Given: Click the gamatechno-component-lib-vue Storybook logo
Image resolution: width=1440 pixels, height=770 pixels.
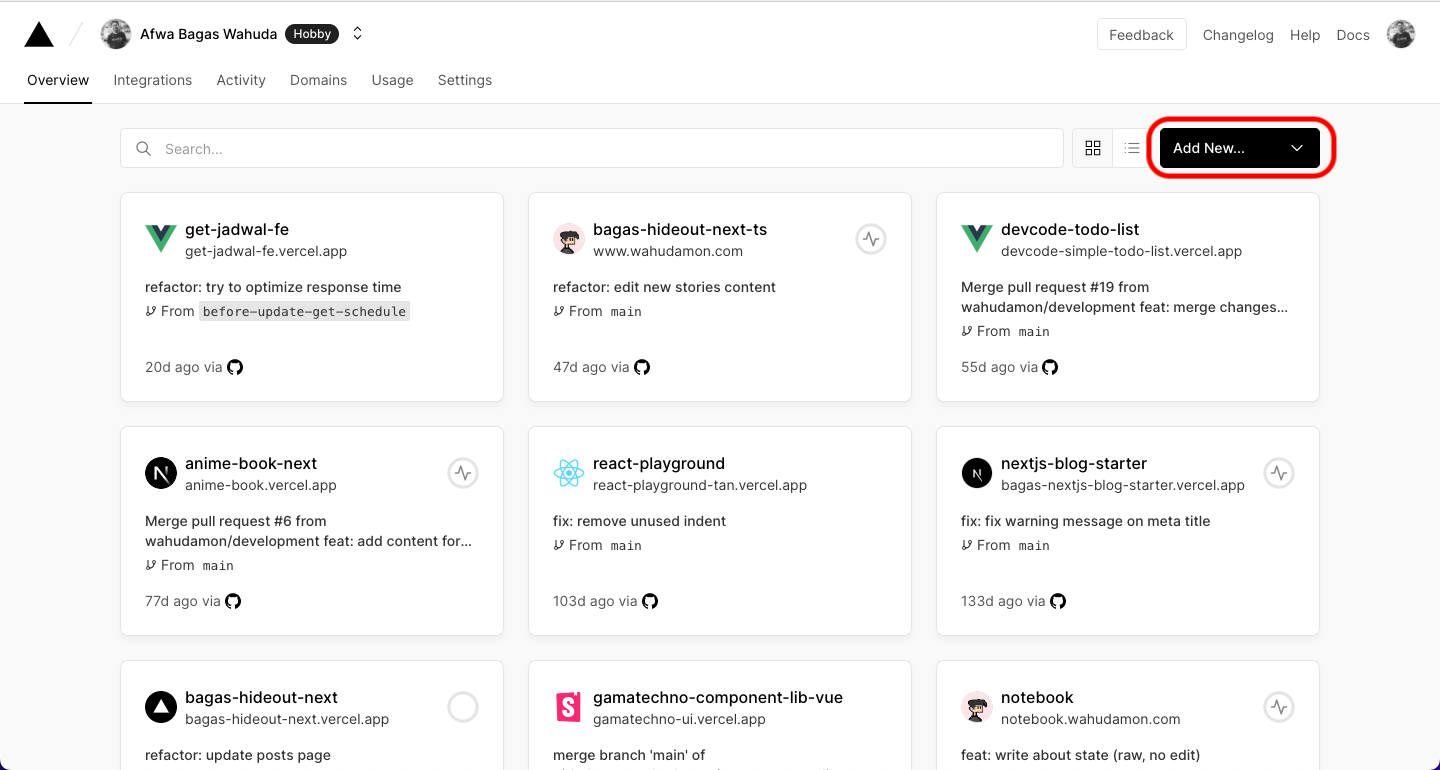Looking at the screenshot, I should (569, 707).
